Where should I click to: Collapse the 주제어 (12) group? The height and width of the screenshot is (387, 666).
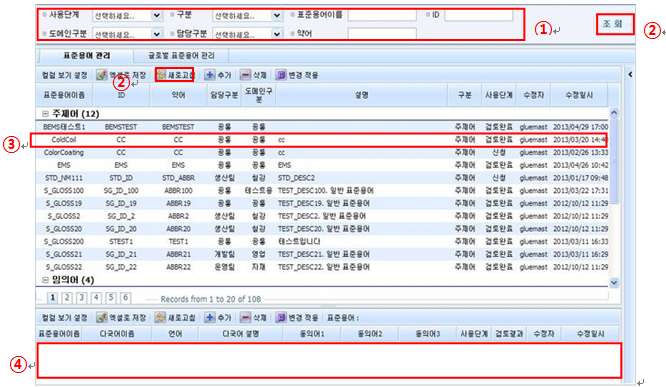click(x=45, y=114)
